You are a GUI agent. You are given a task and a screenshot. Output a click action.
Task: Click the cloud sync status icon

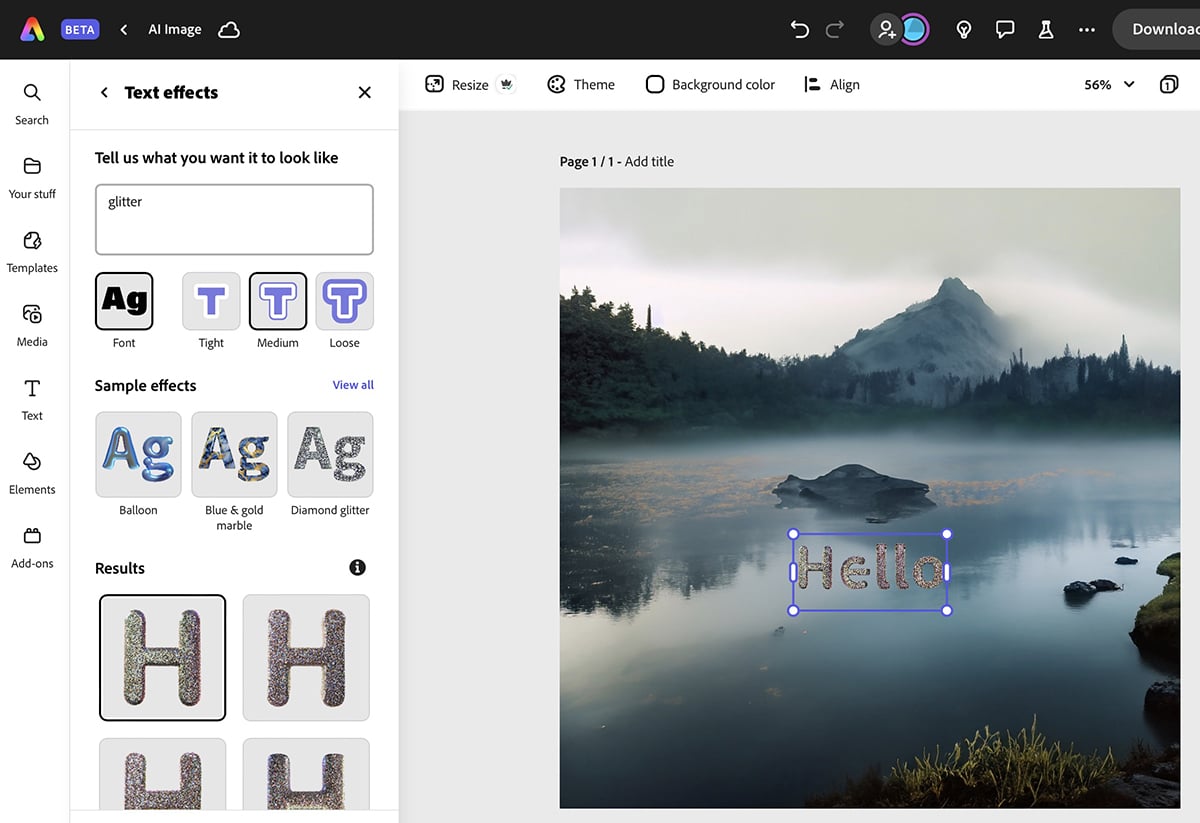pos(229,29)
